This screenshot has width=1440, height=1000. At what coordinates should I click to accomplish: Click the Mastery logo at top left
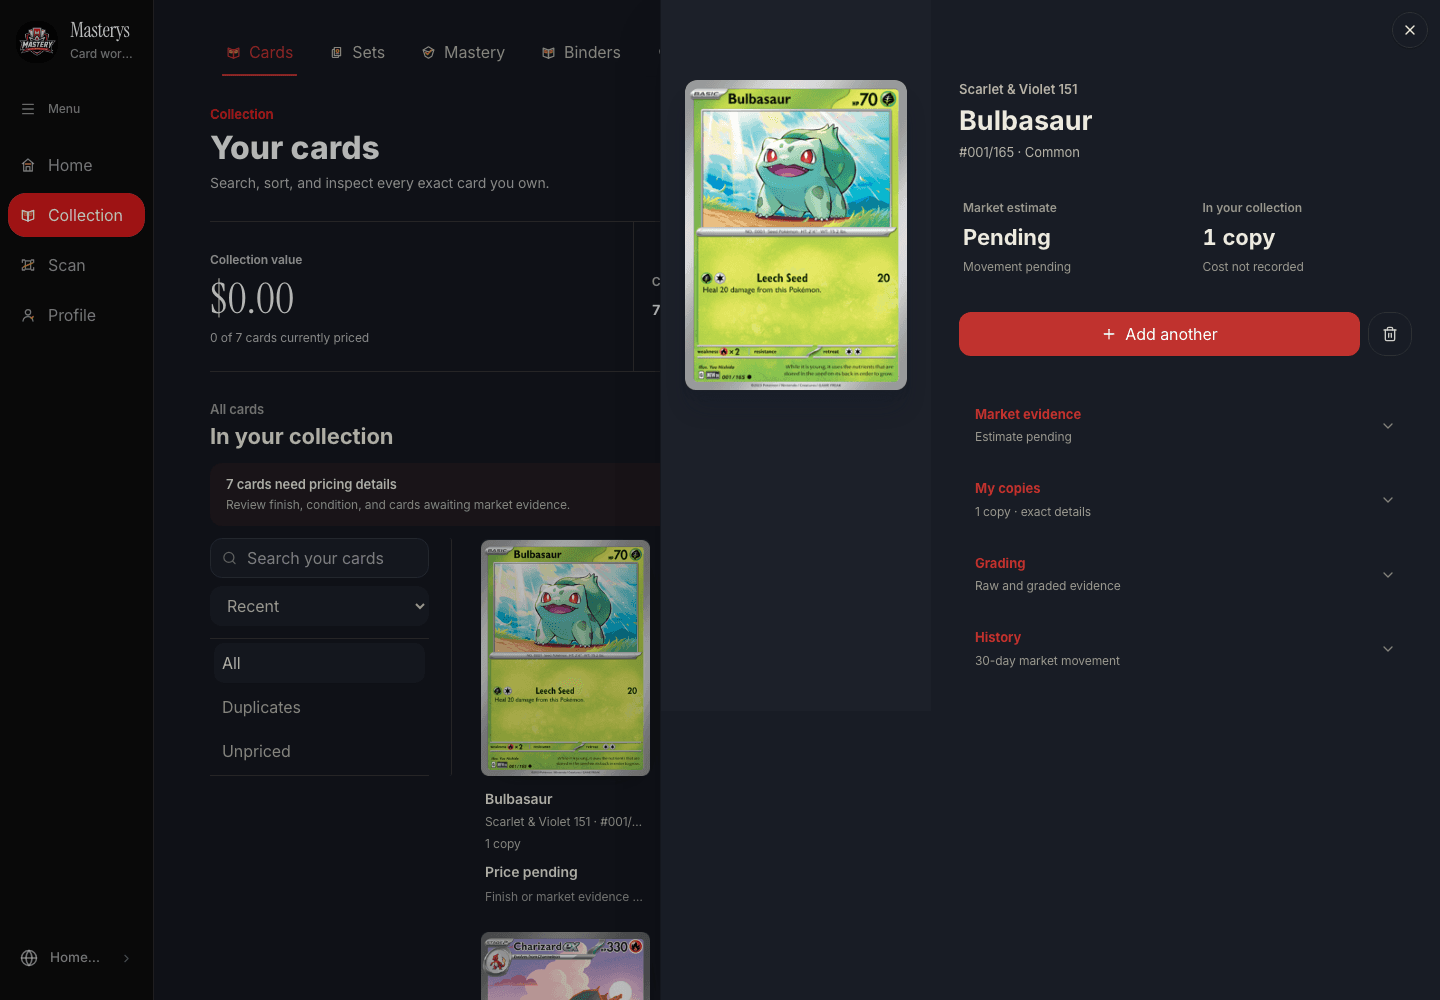click(38, 41)
